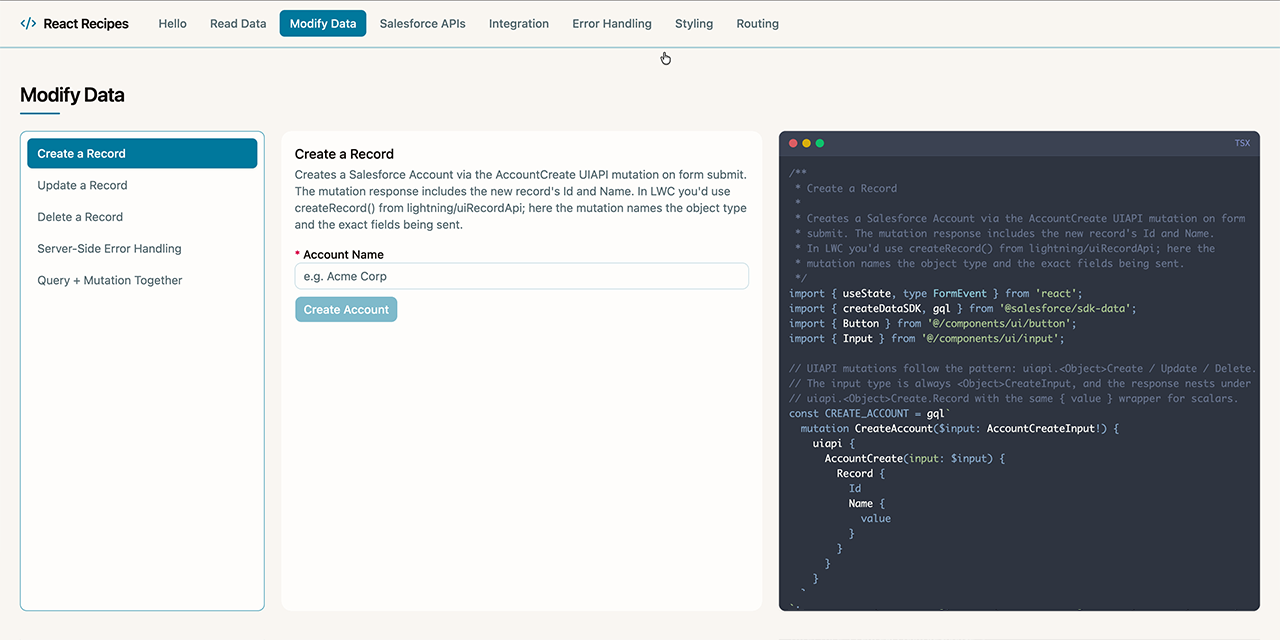The height and width of the screenshot is (640, 1280).
Task: Focus the Account Name input field
Action: pos(522,276)
